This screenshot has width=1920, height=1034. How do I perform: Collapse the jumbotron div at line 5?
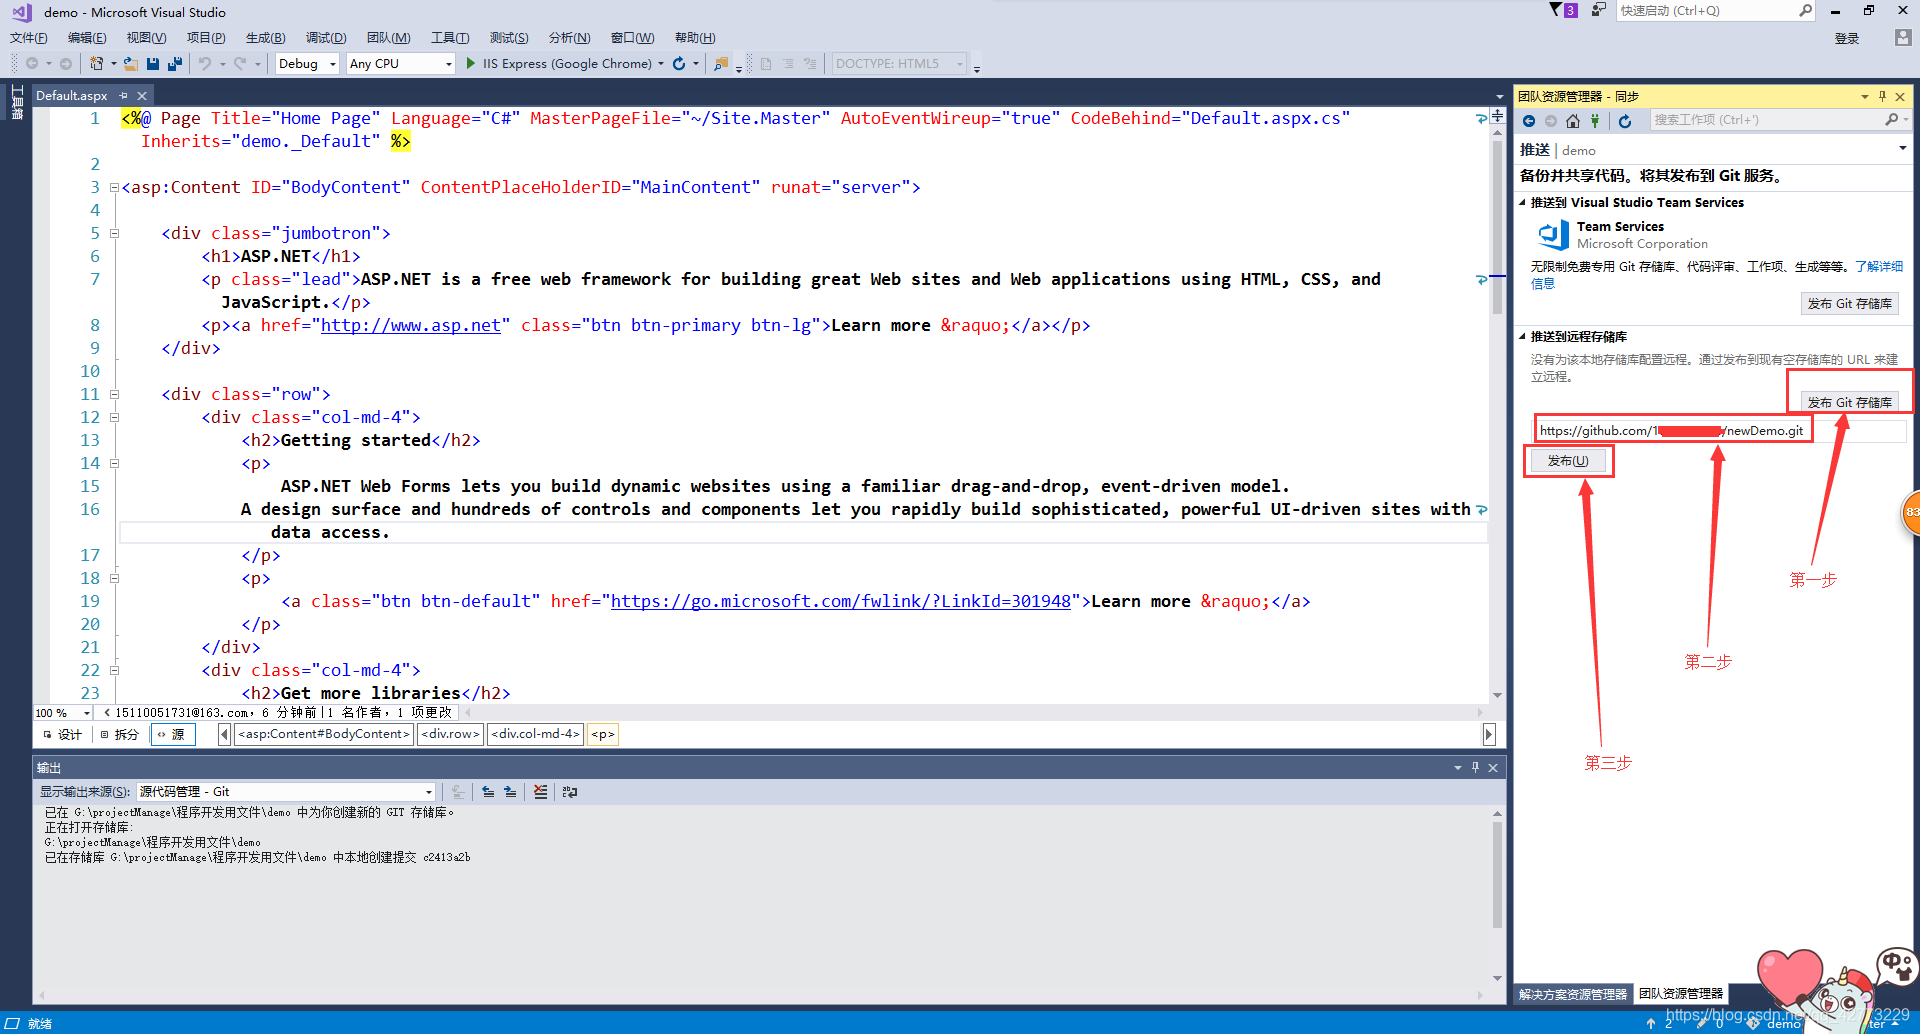tap(114, 234)
